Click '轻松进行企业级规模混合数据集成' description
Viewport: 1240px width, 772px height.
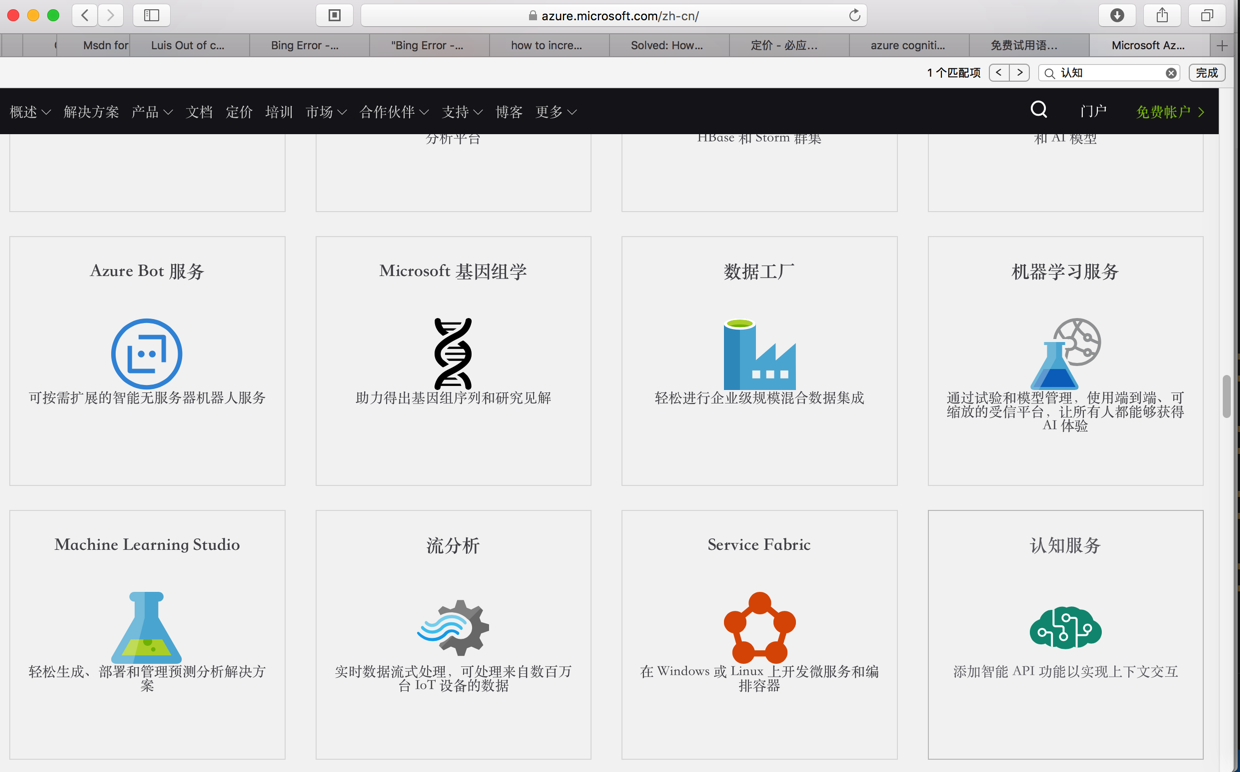759,398
